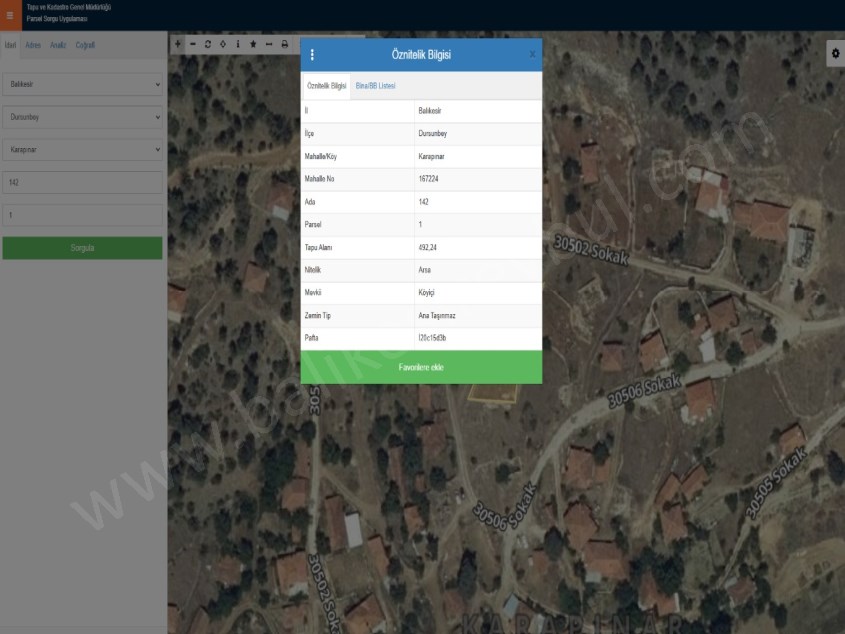Close the Öznitelik Bilgisi dialog
Viewport: 845px width, 634px height.
point(532,55)
